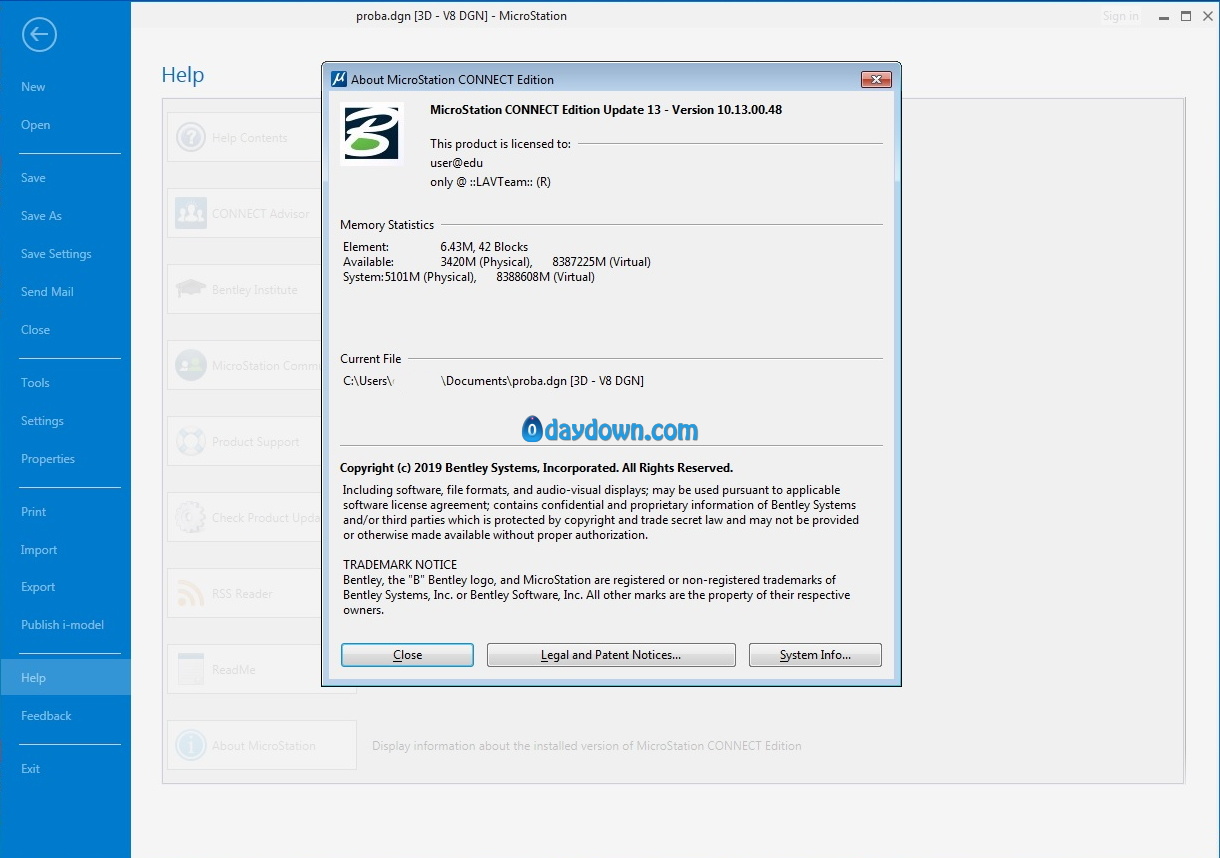
Task: Click the 'Memory Statistics' section label
Action: [387, 225]
